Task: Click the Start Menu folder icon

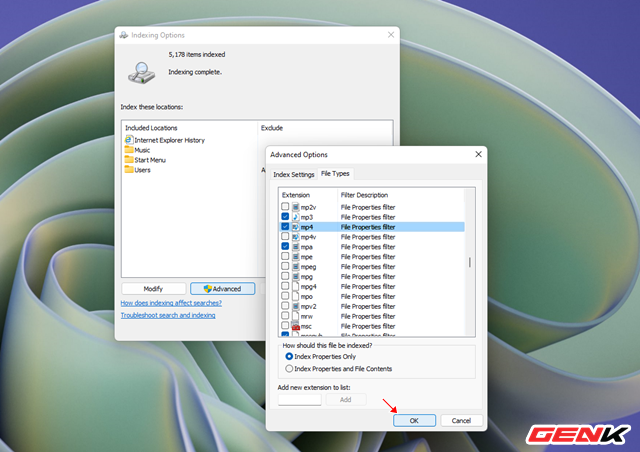Action: (x=129, y=160)
